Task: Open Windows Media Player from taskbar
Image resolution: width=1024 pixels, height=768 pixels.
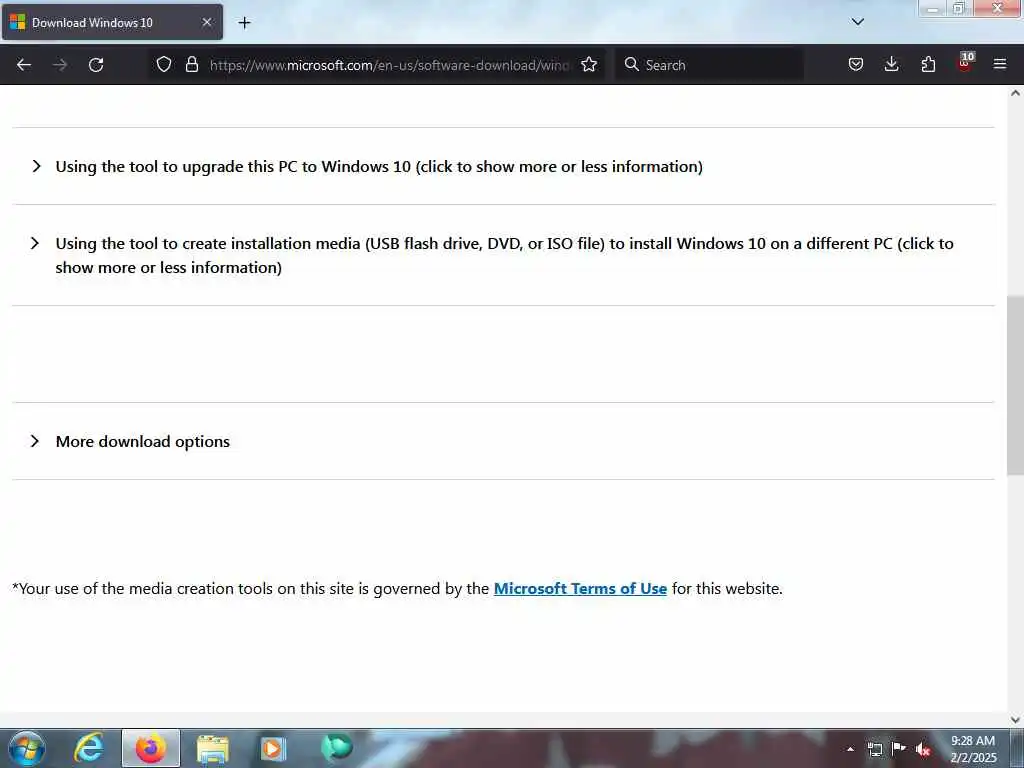Action: pyautogui.click(x=273, y=748)
